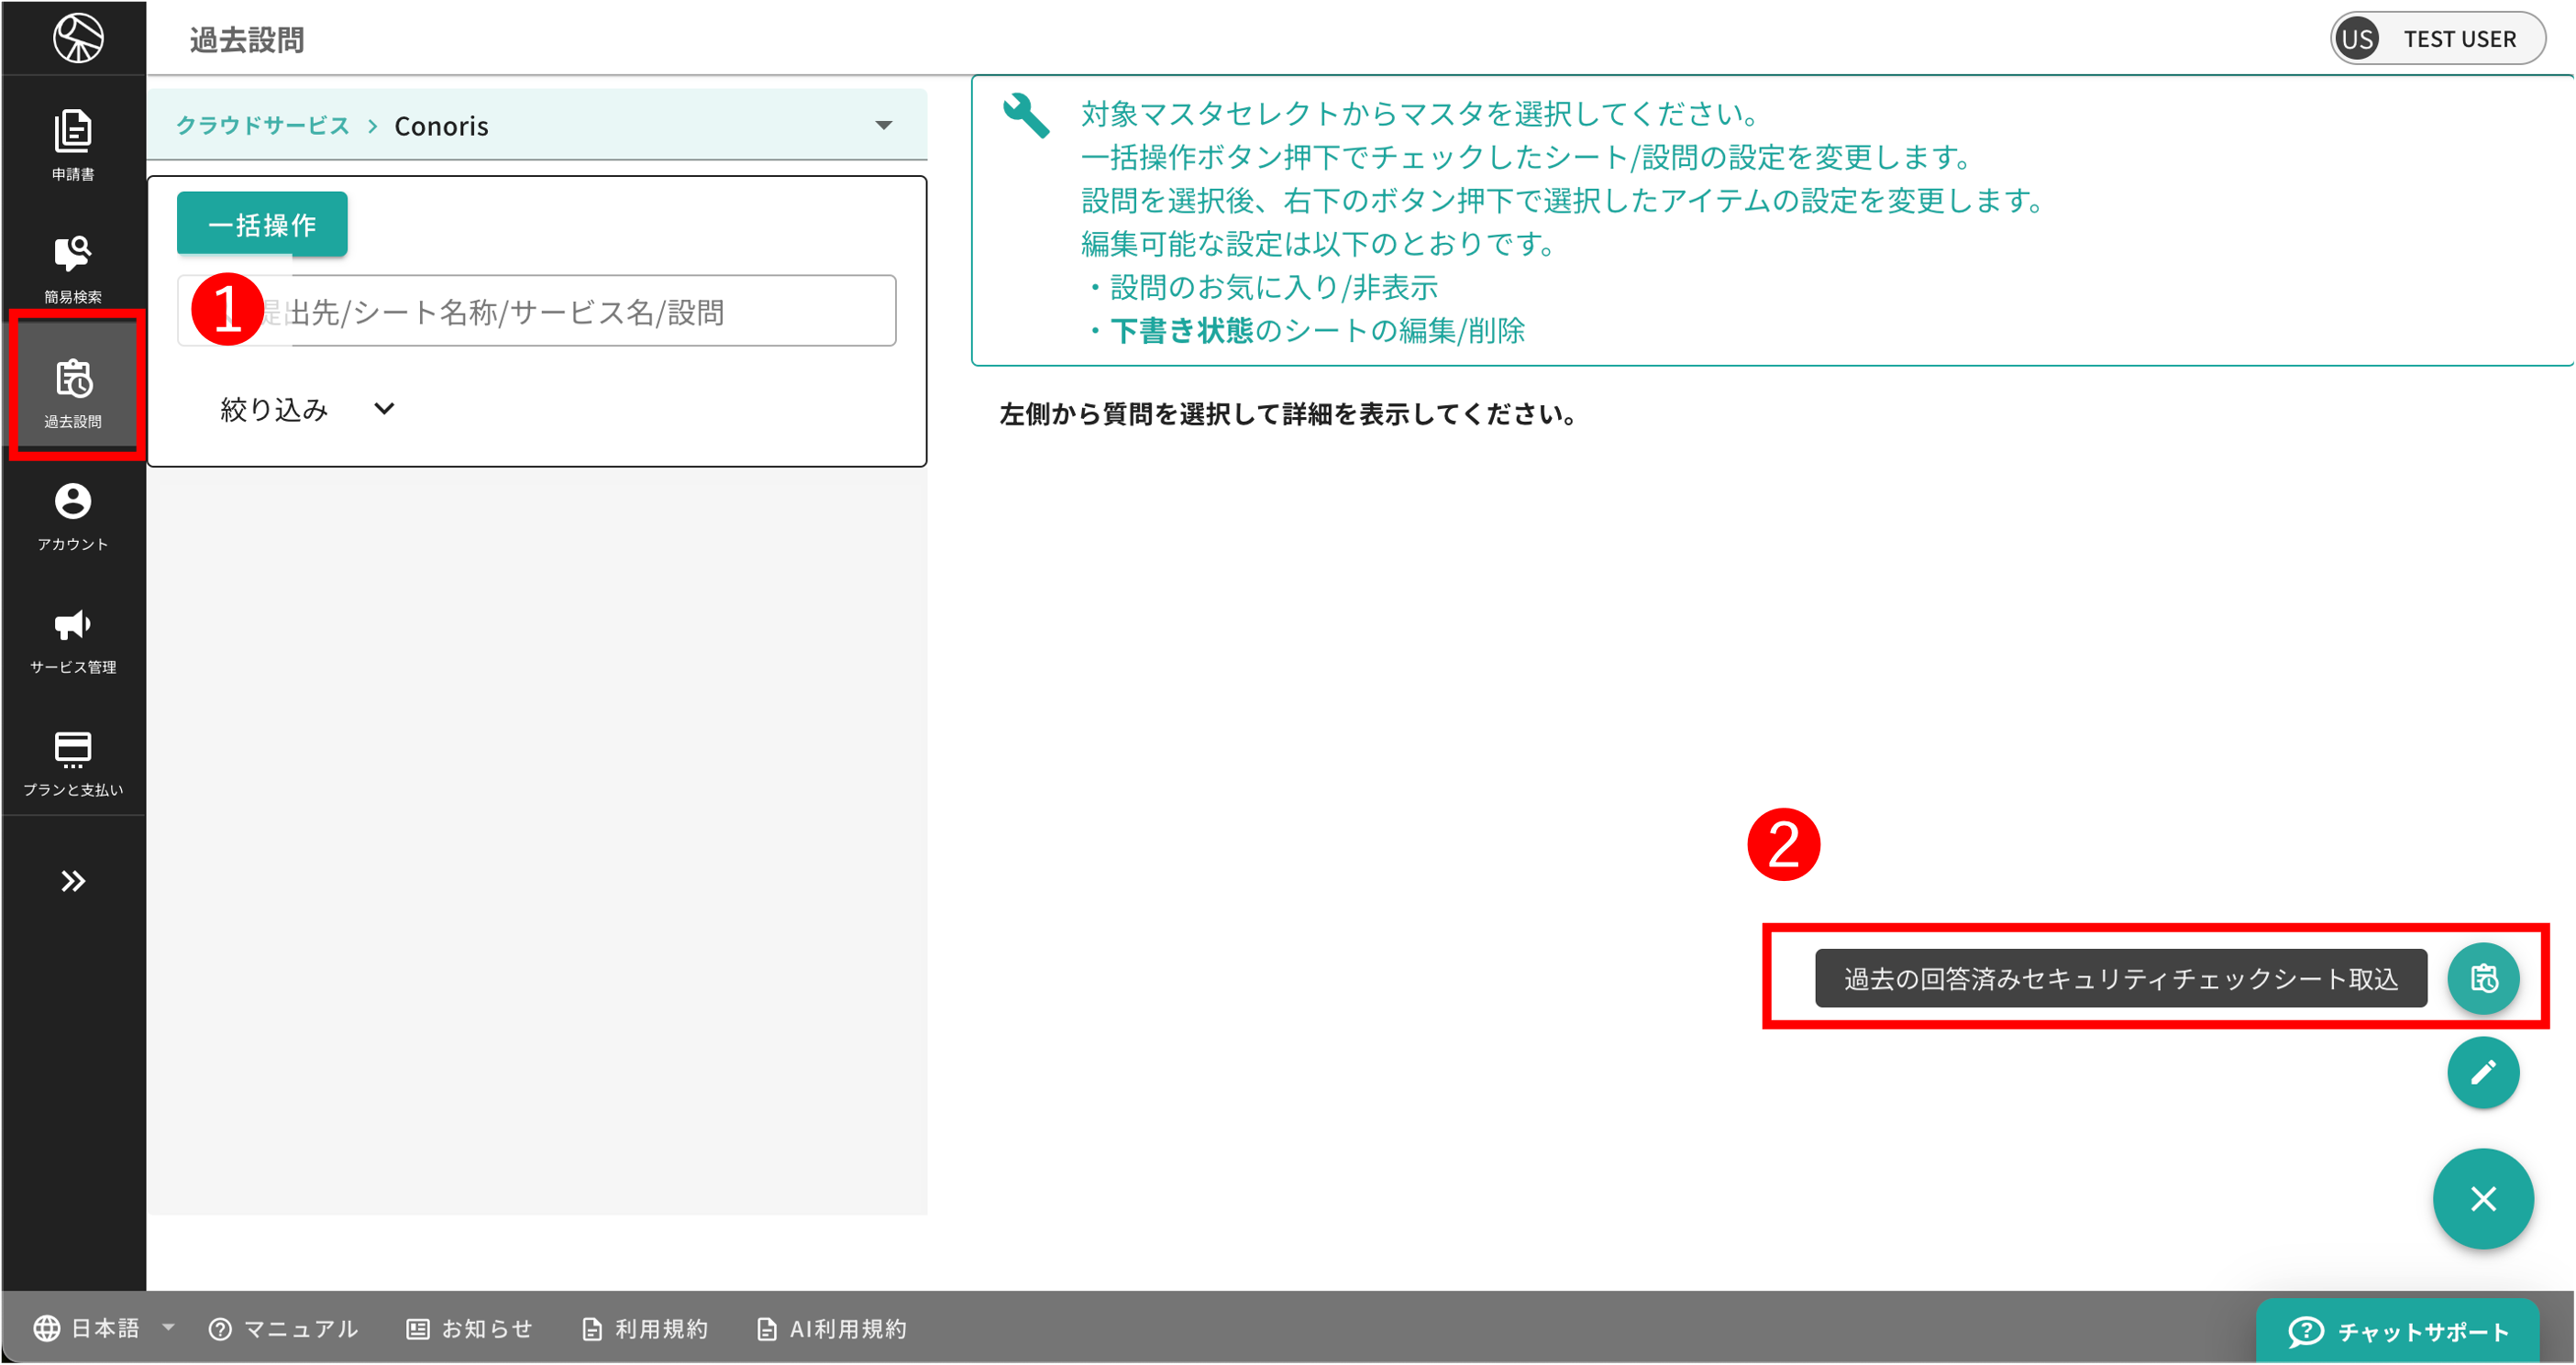Click the sheet name search input field
Image resolution: width=2576 pixels, height=1365 pixels.
(x=590, y=312)
